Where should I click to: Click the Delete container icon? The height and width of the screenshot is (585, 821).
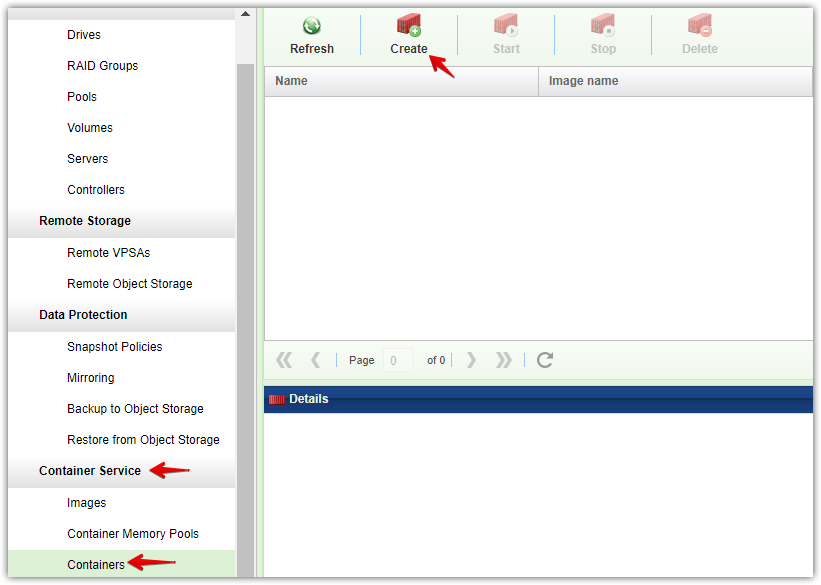(700, 25)
